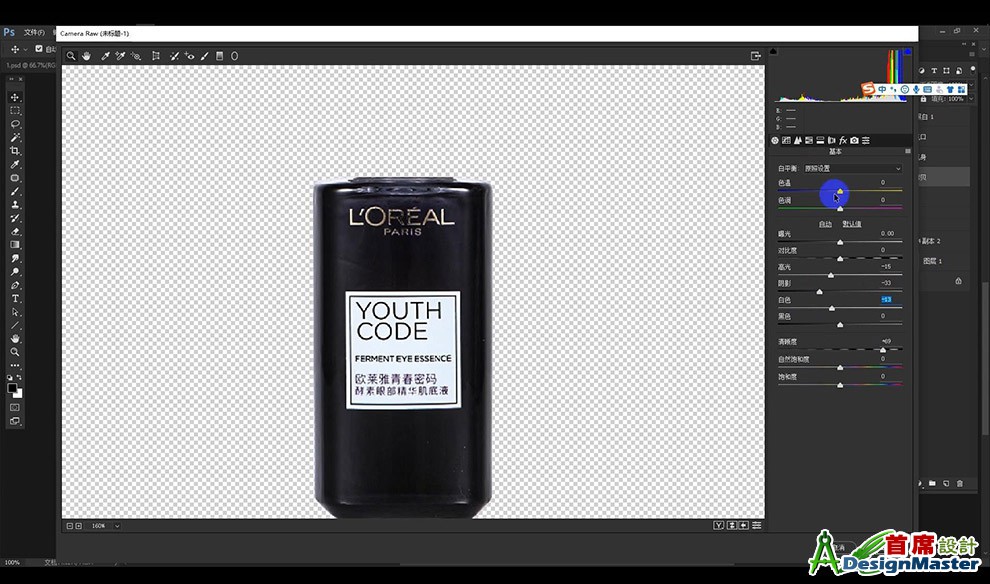
Task: Zoom in with the plus button
Action: 78,525
